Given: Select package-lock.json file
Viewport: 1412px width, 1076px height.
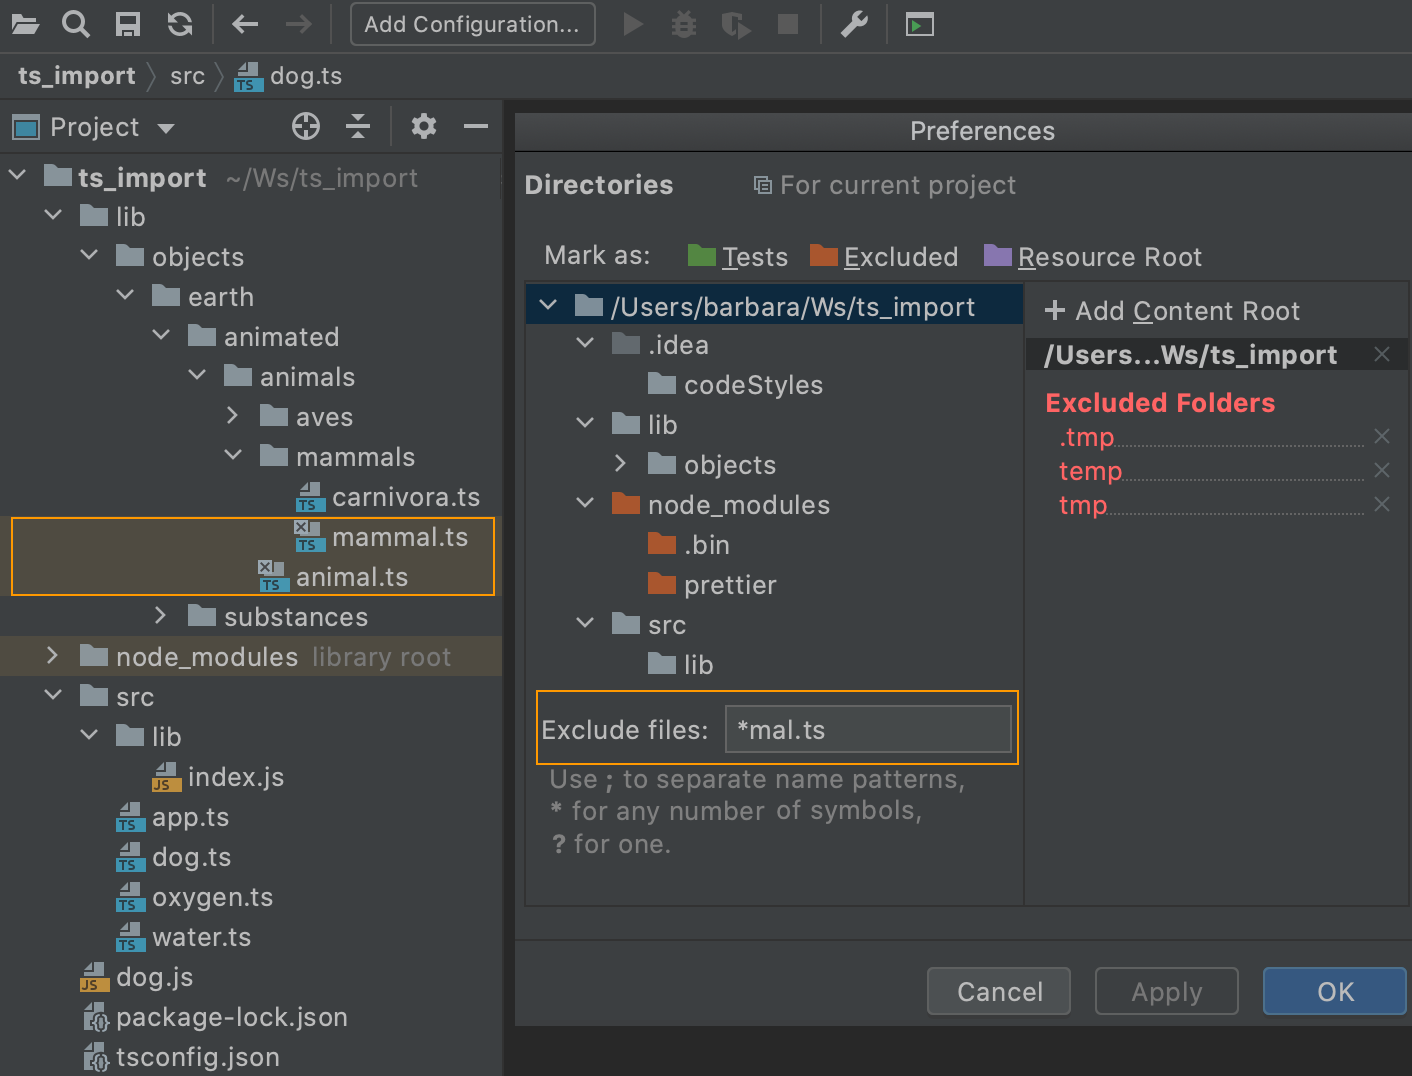Looking at the screenshot, I should pyautogui.click(x=214, y=1017).
